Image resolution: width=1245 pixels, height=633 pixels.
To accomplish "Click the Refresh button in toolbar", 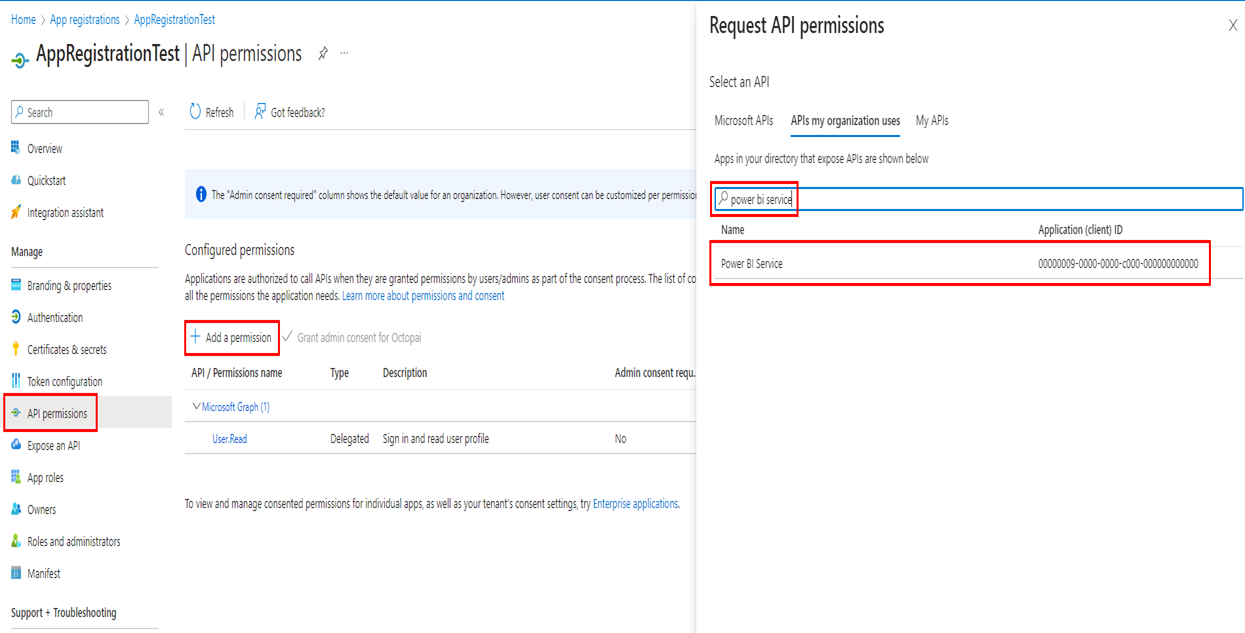I will [211, 112].
